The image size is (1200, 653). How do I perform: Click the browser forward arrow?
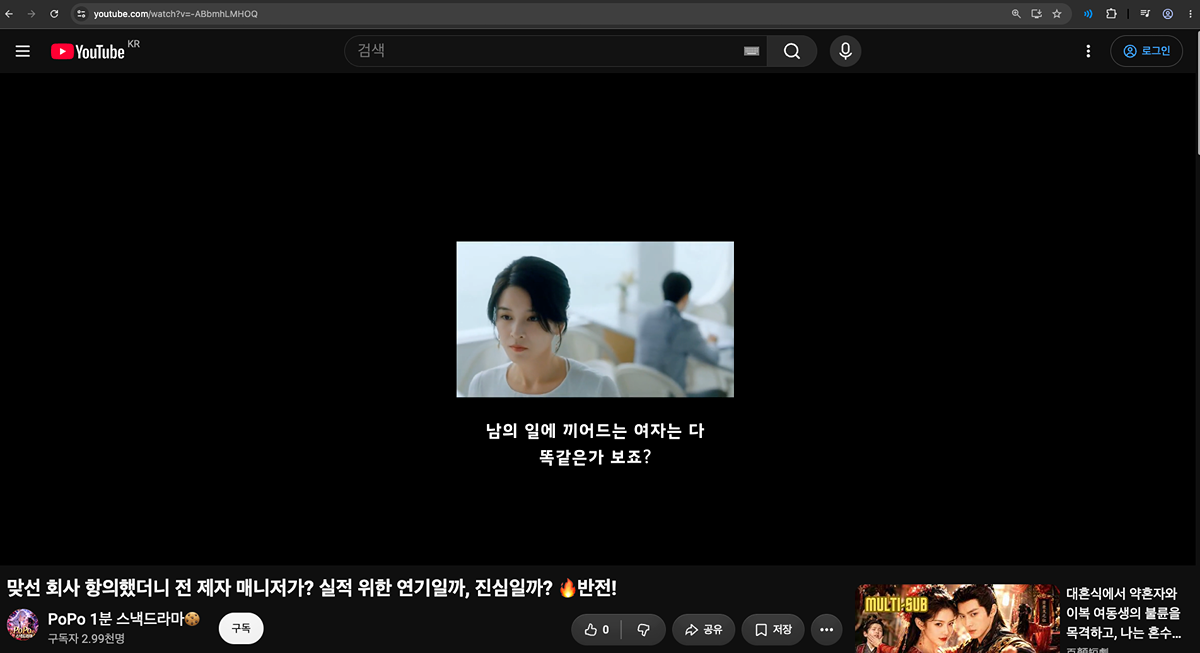coord(31,14)
